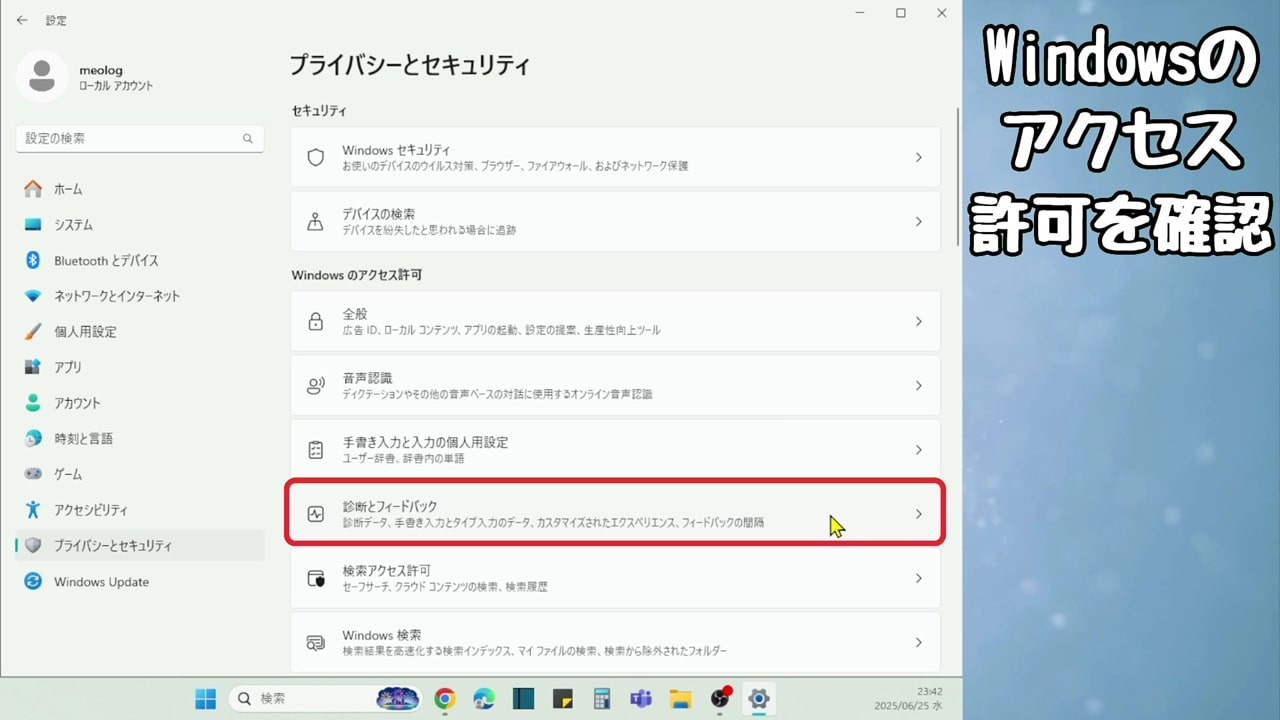Click the アプリ icon in sidebar
The image size is (1280, 720).
33,367
